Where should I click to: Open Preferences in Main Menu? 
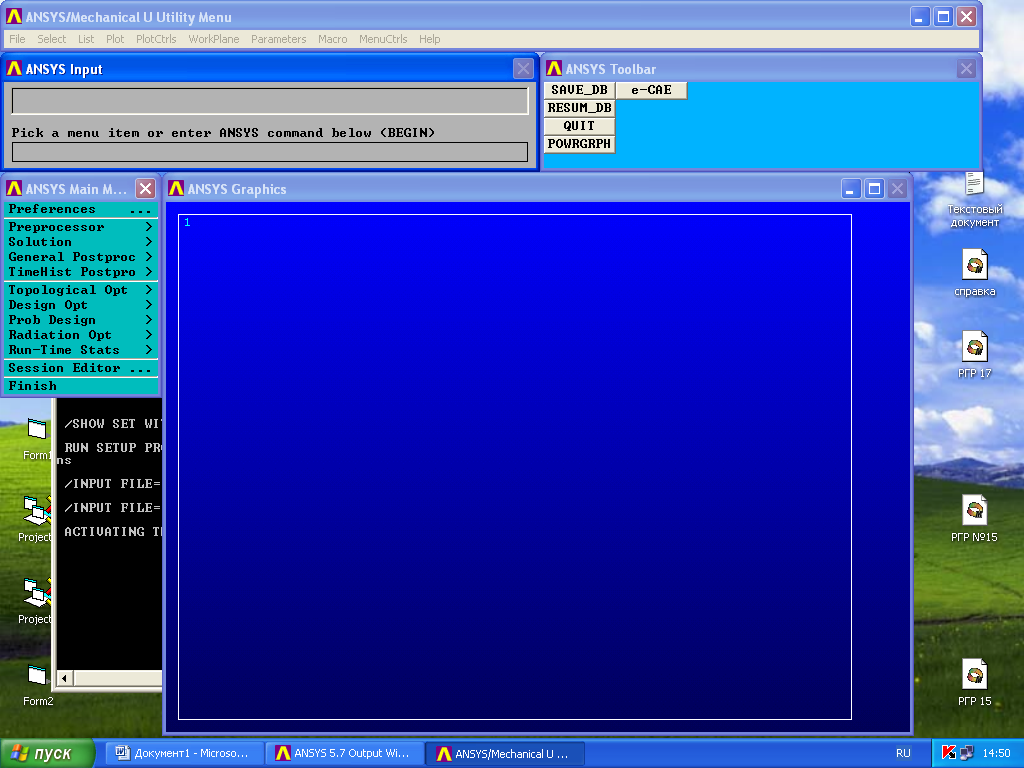[81, 210]
